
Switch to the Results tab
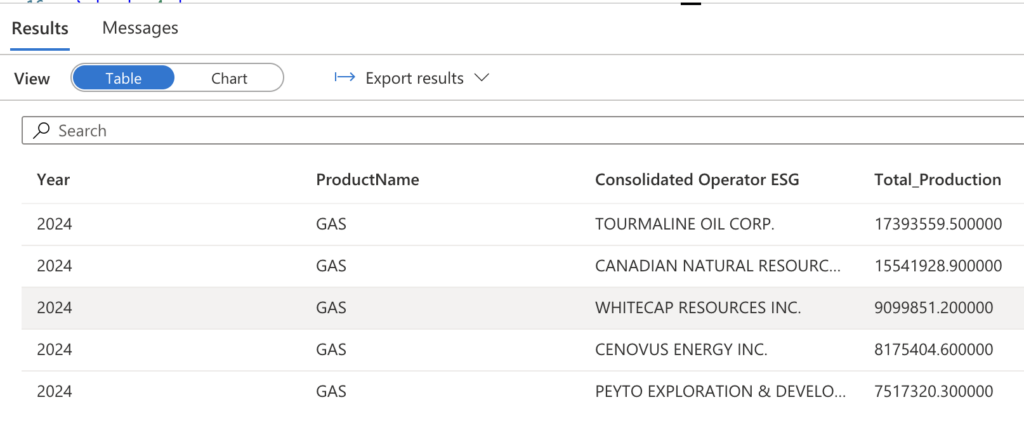[40, 28]
